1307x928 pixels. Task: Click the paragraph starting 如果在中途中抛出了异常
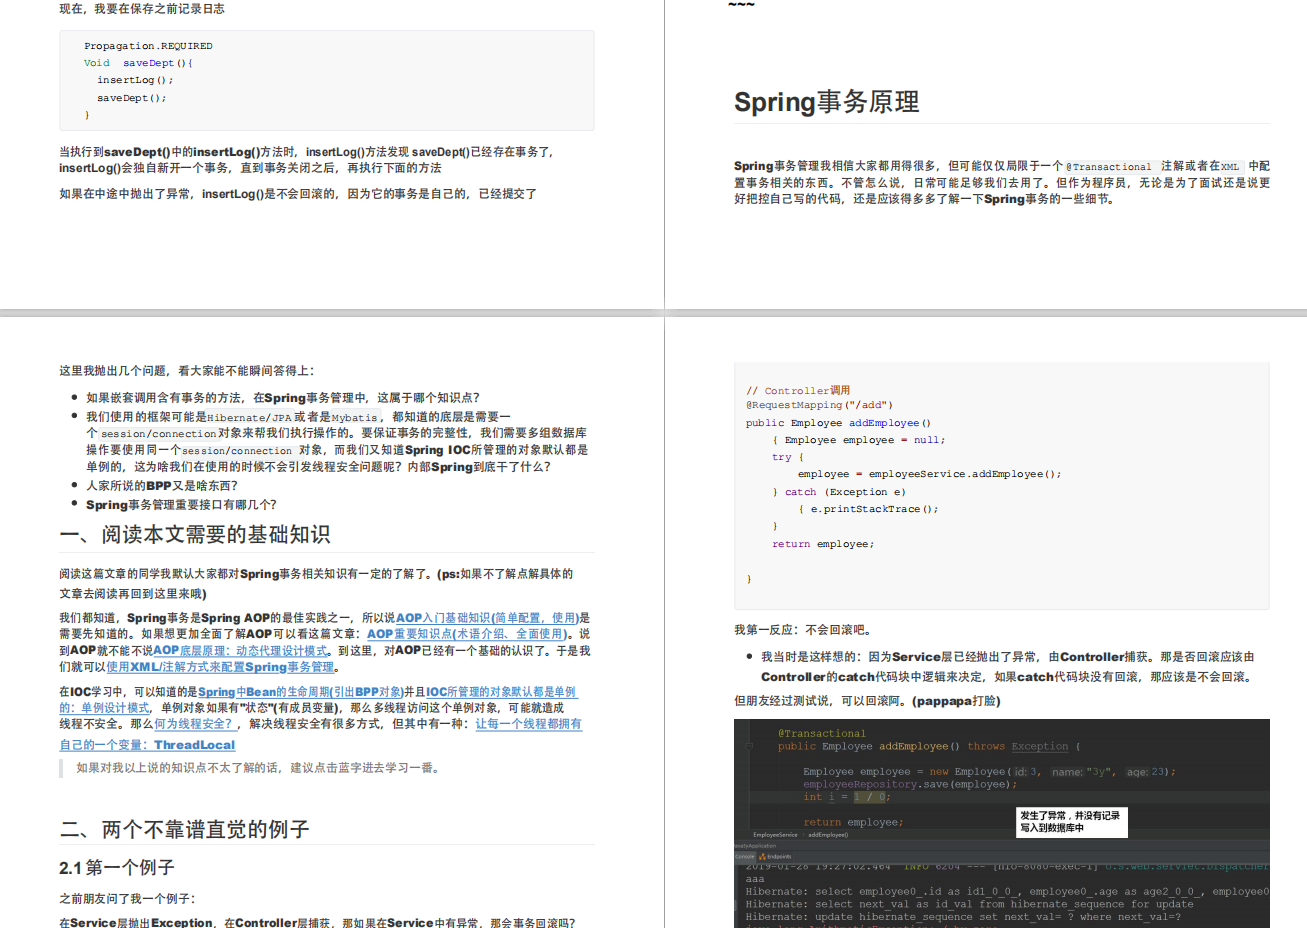tap(298, 194)
